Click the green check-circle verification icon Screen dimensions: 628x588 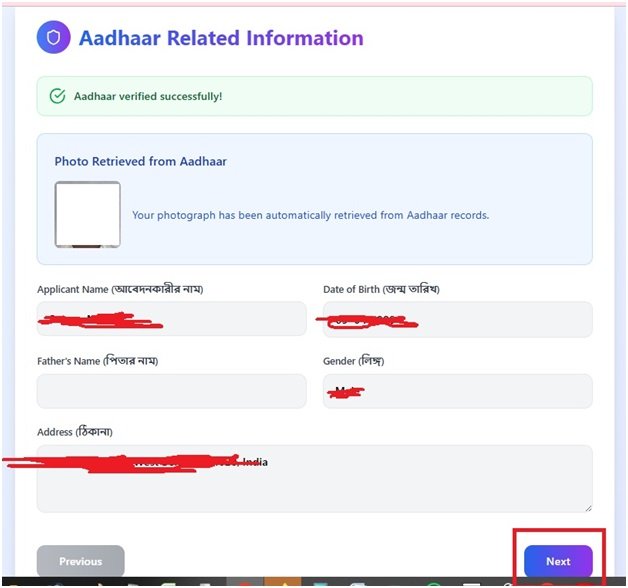57,96
